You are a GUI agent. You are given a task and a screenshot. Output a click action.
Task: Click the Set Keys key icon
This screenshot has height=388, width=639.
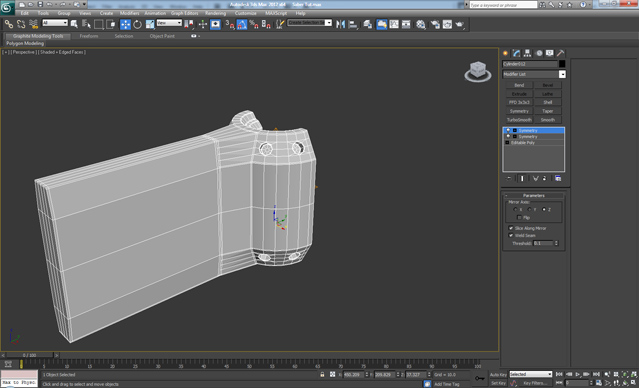(x=479, y=378)
